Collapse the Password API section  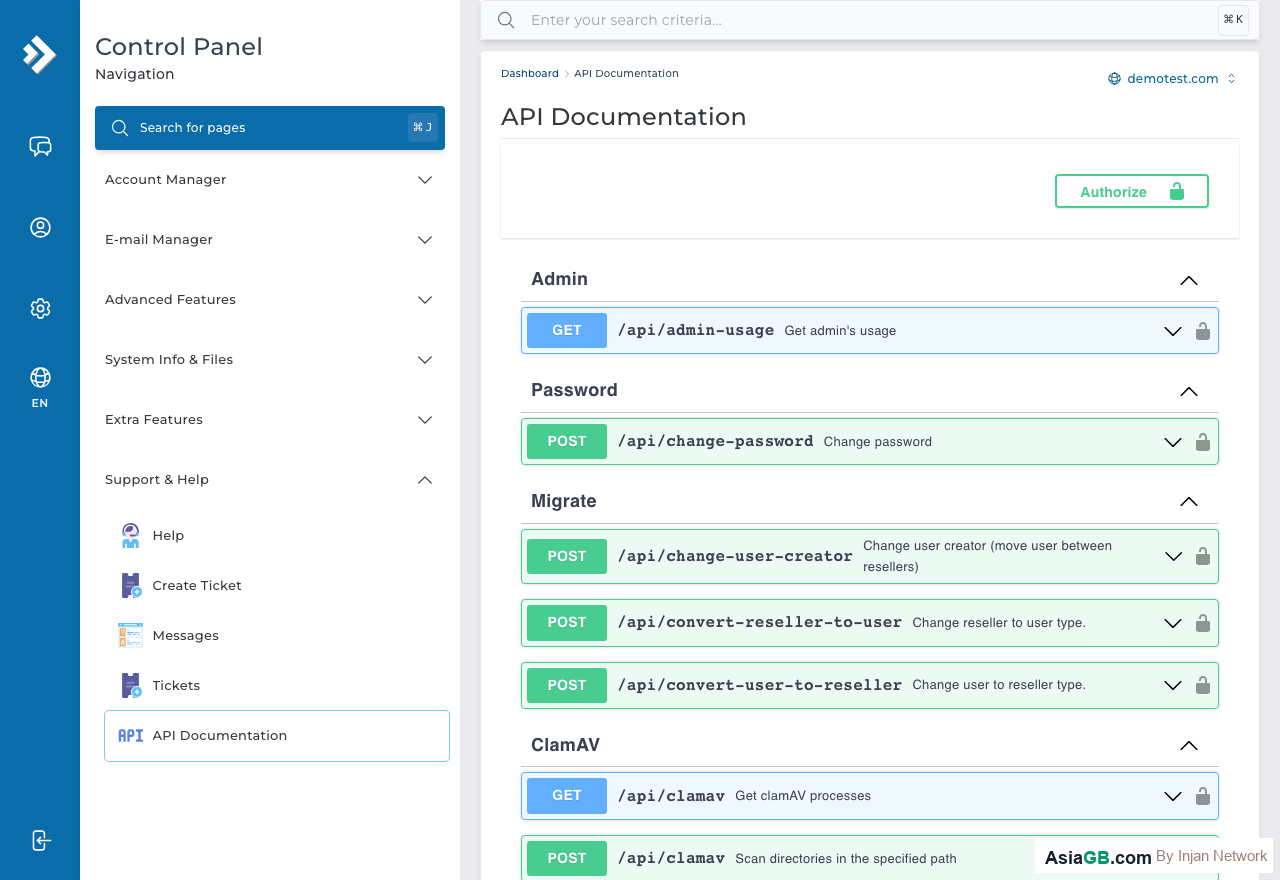coord(1188,391)
